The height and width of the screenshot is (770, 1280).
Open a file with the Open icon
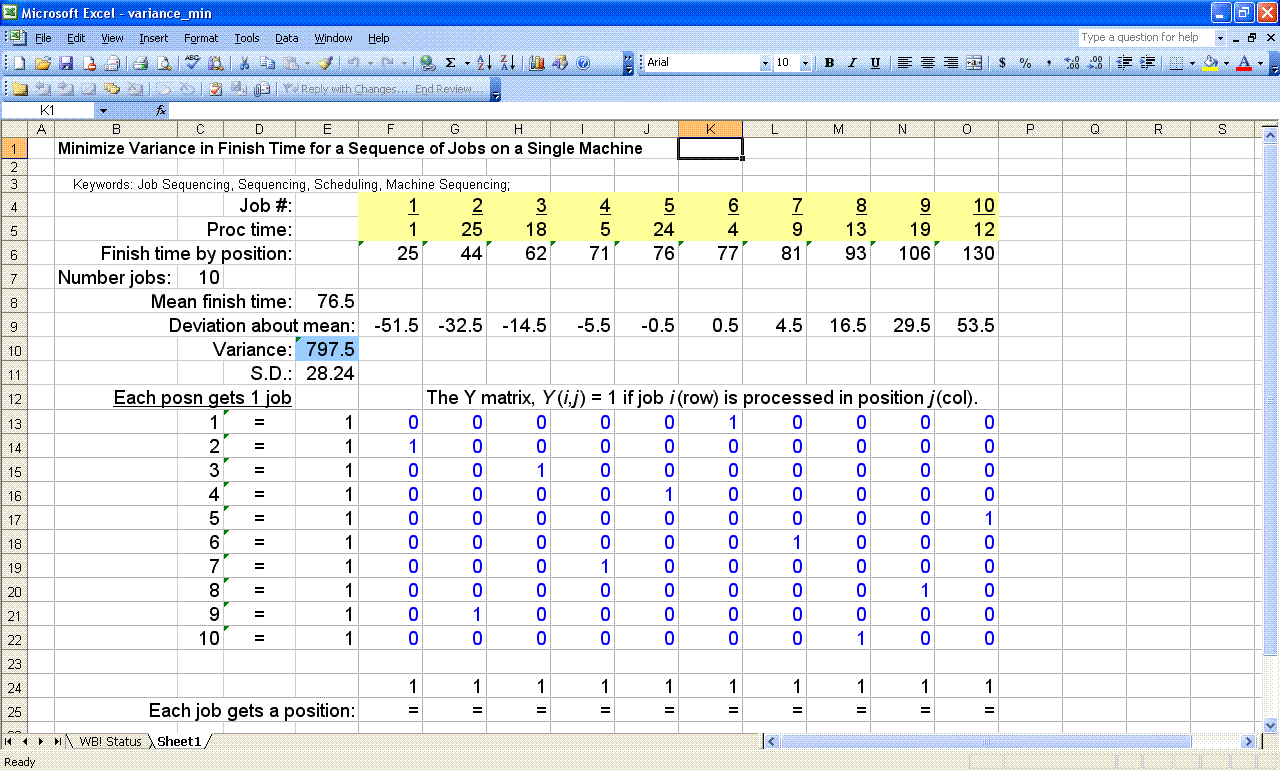42,63
